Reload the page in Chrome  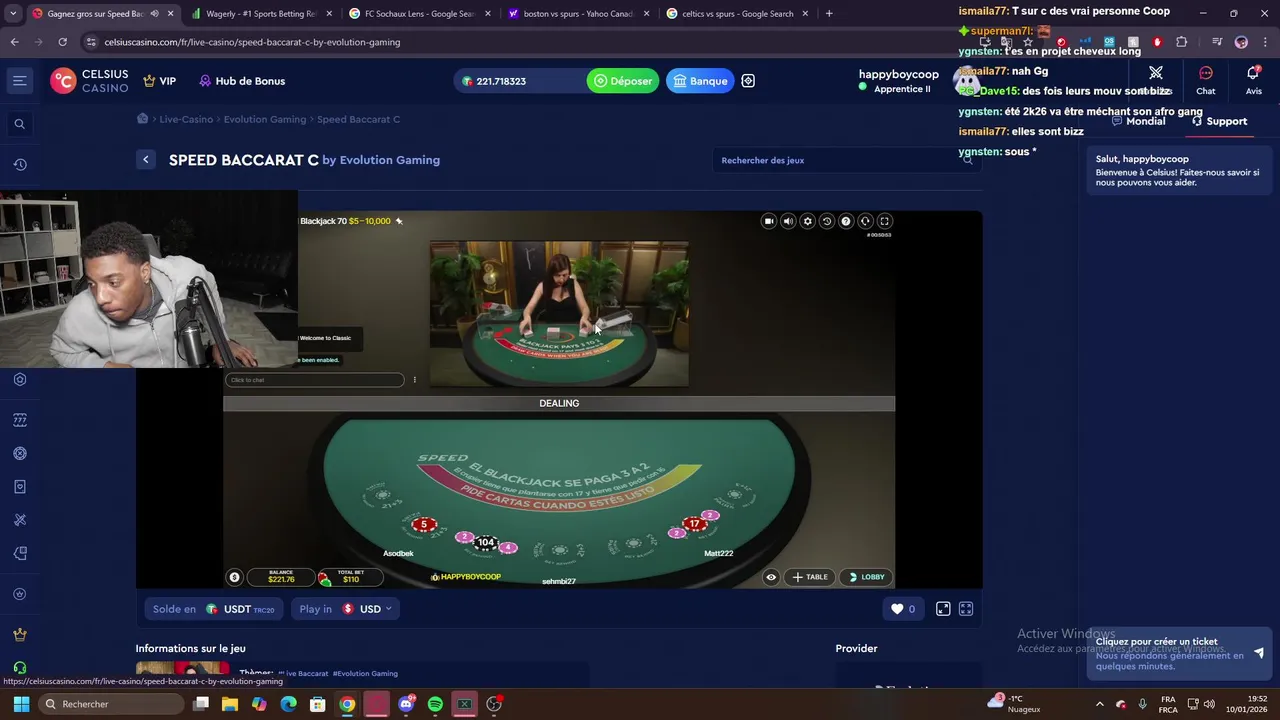coord(62,42)
